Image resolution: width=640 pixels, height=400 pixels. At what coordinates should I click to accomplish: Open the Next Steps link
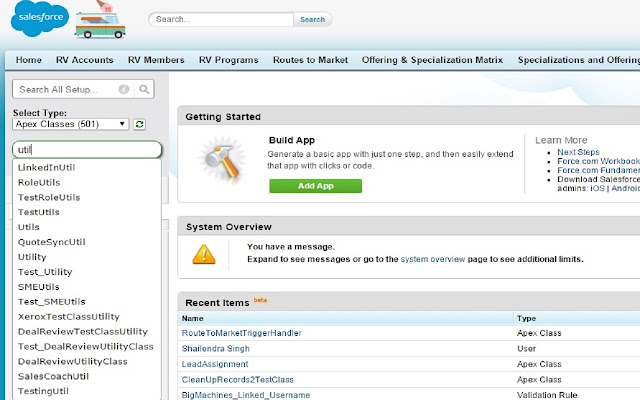pos(578,152)
